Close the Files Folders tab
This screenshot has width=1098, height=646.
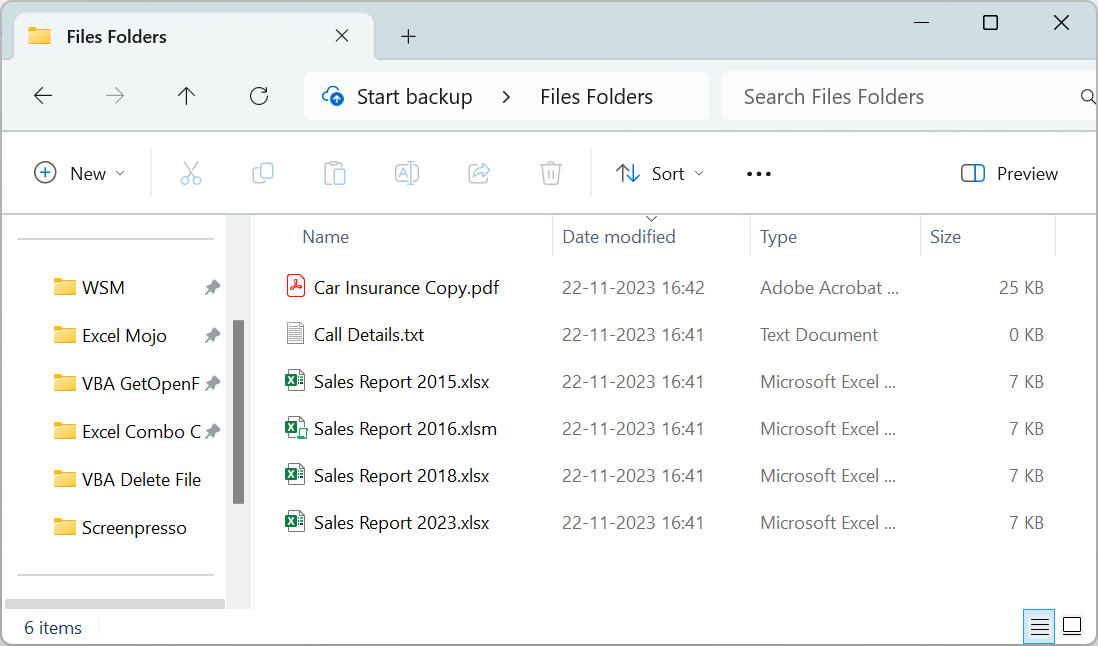coord(342,36)
